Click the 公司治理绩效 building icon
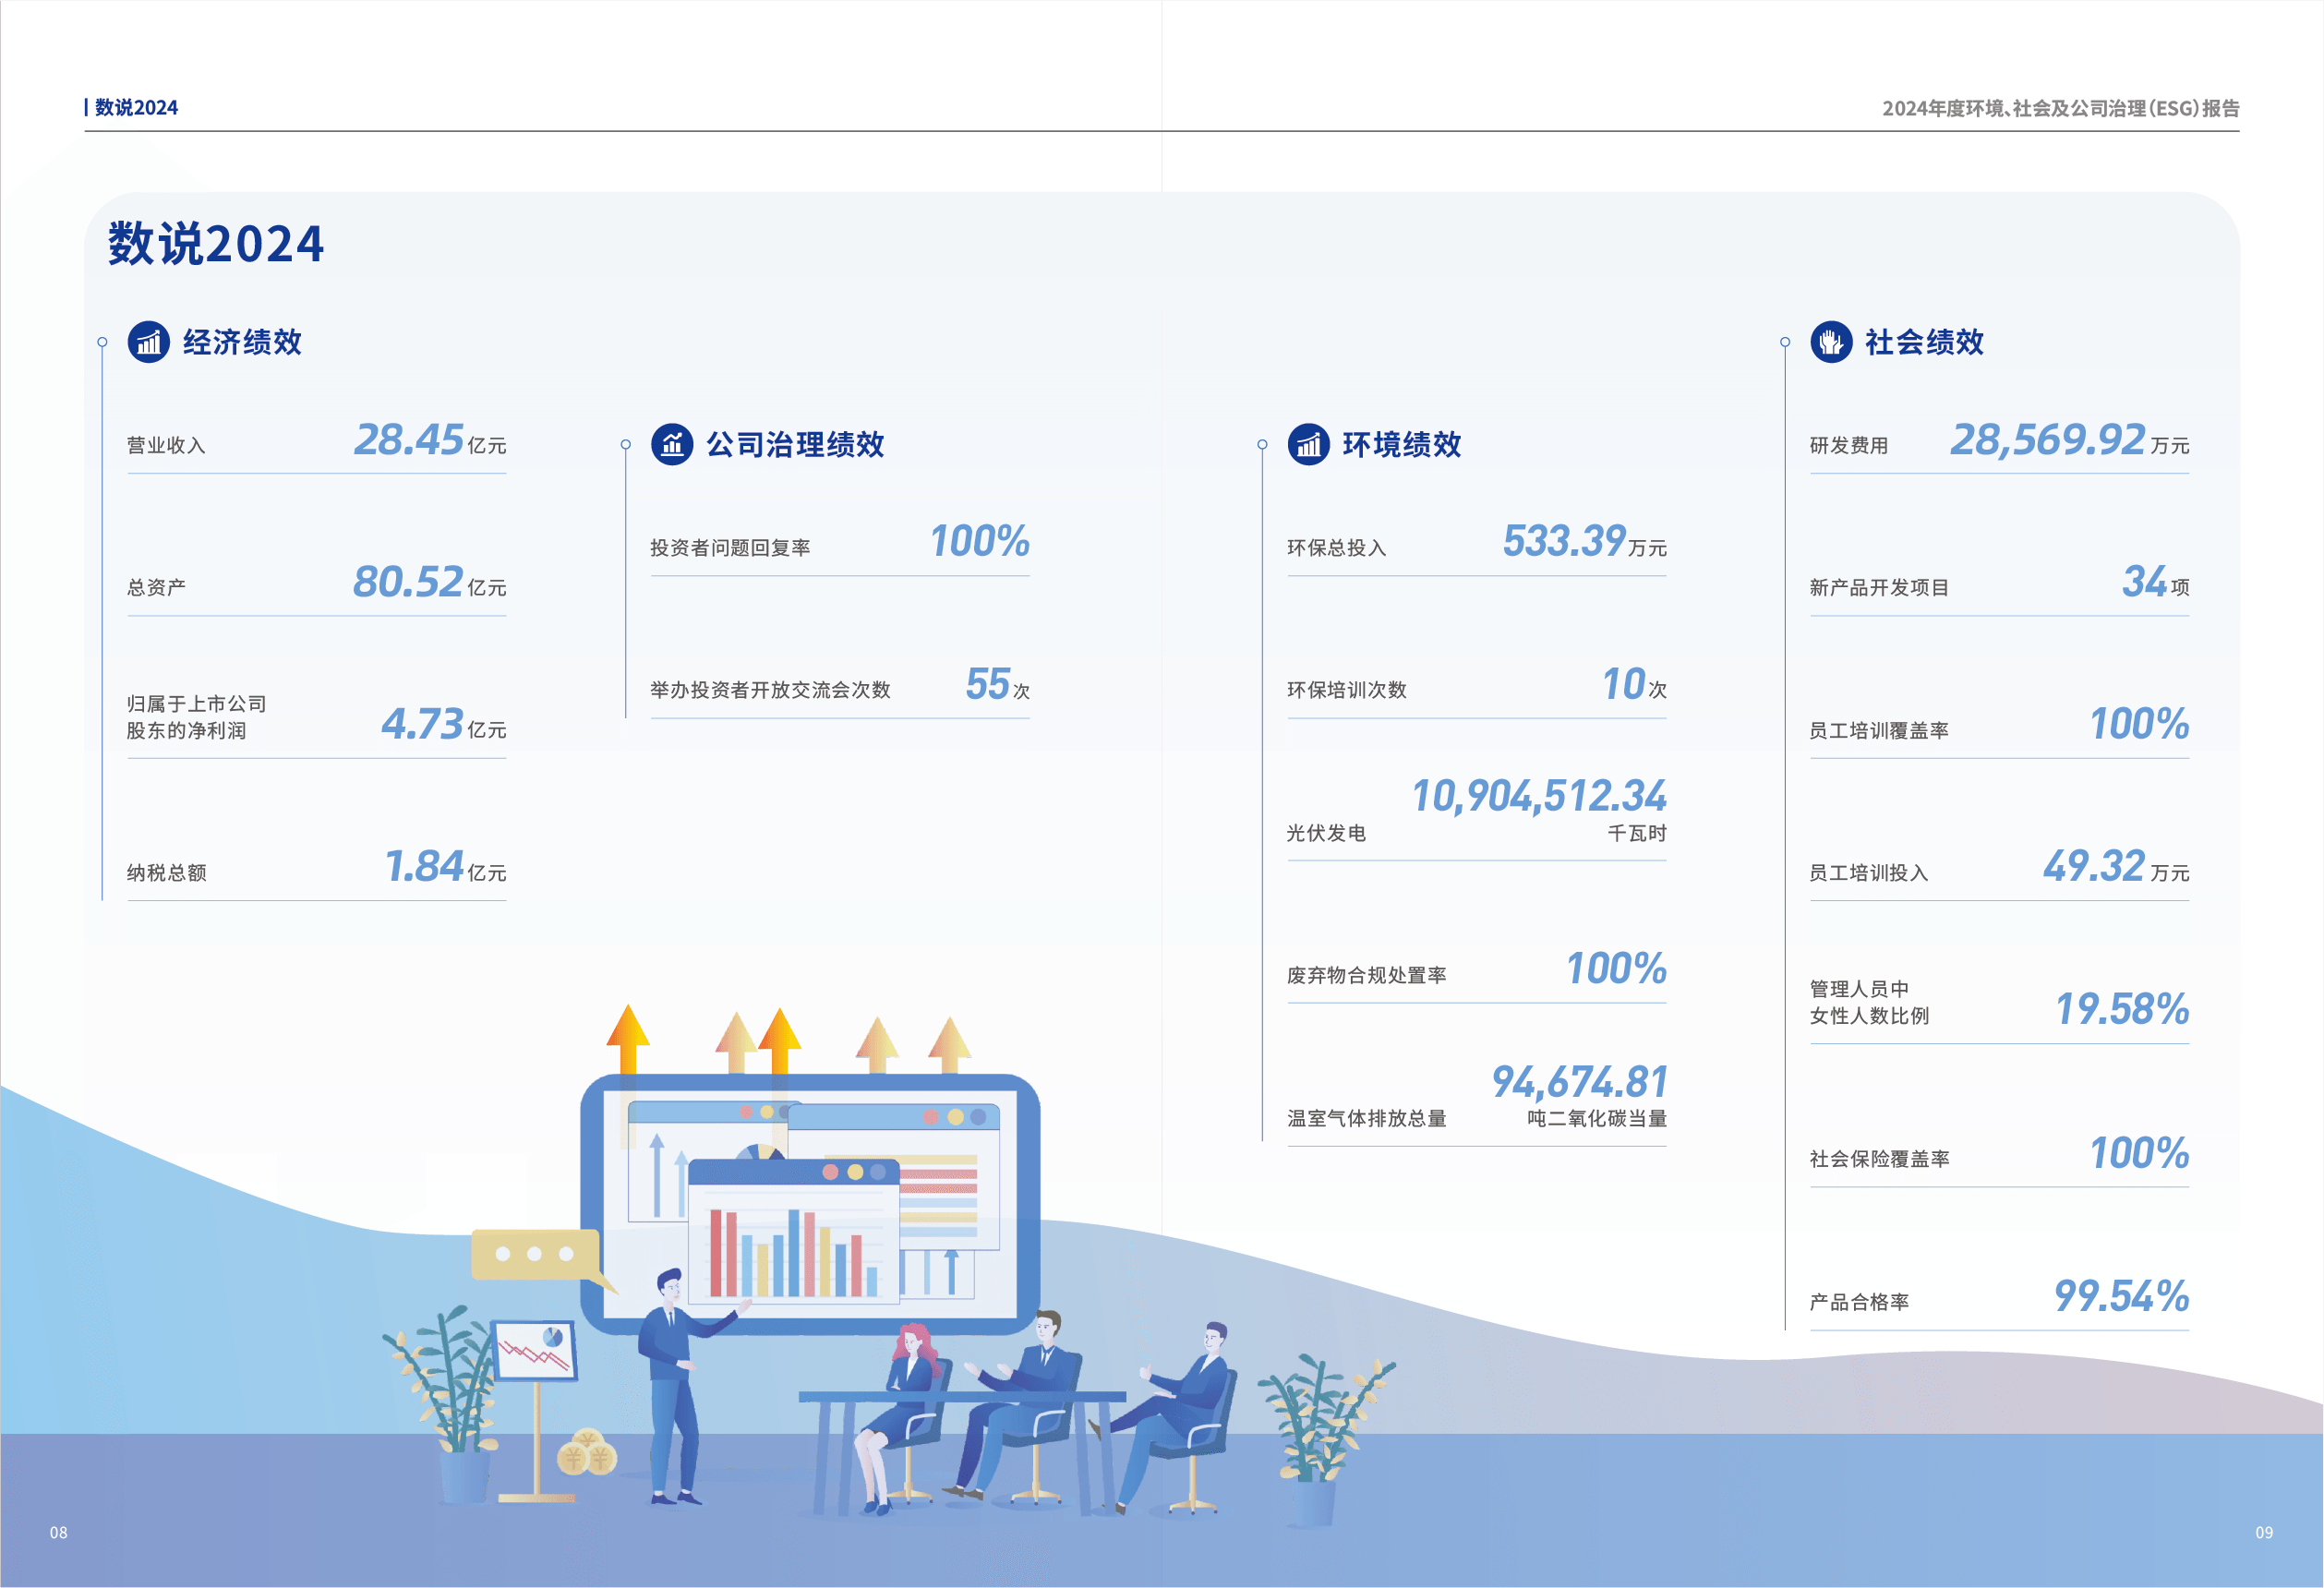The width and height of the screenshot is (2324, 1588). [672, 444]
